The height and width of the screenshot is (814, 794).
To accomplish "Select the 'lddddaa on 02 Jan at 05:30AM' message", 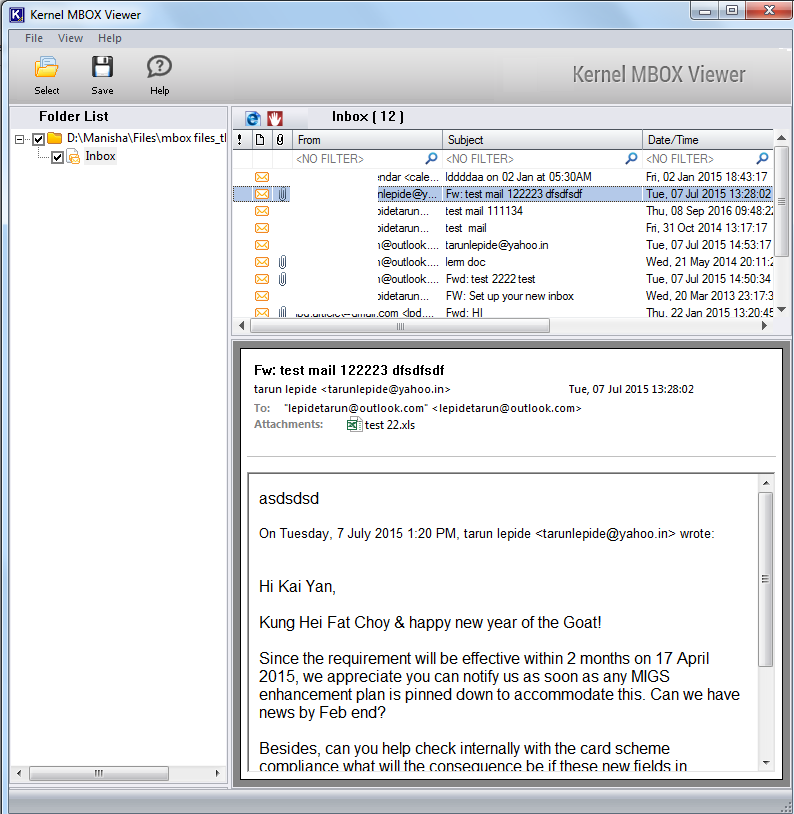I will click(x=503, y=177).
